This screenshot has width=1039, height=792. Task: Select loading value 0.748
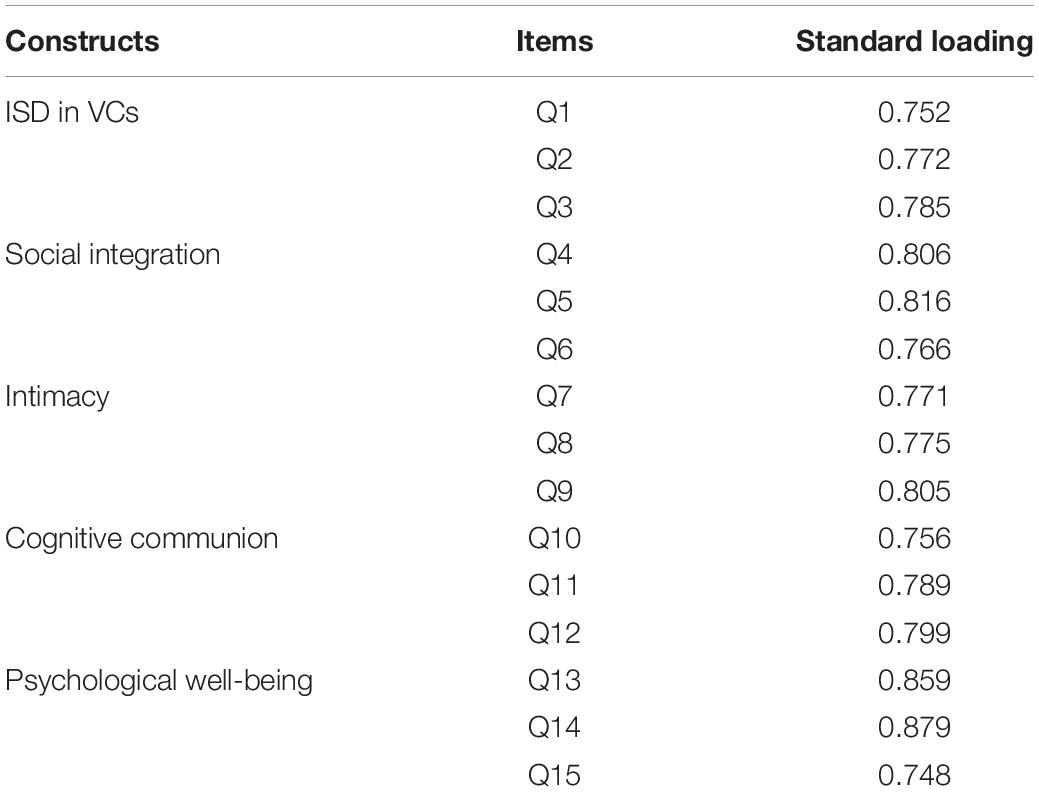(914, 775)
